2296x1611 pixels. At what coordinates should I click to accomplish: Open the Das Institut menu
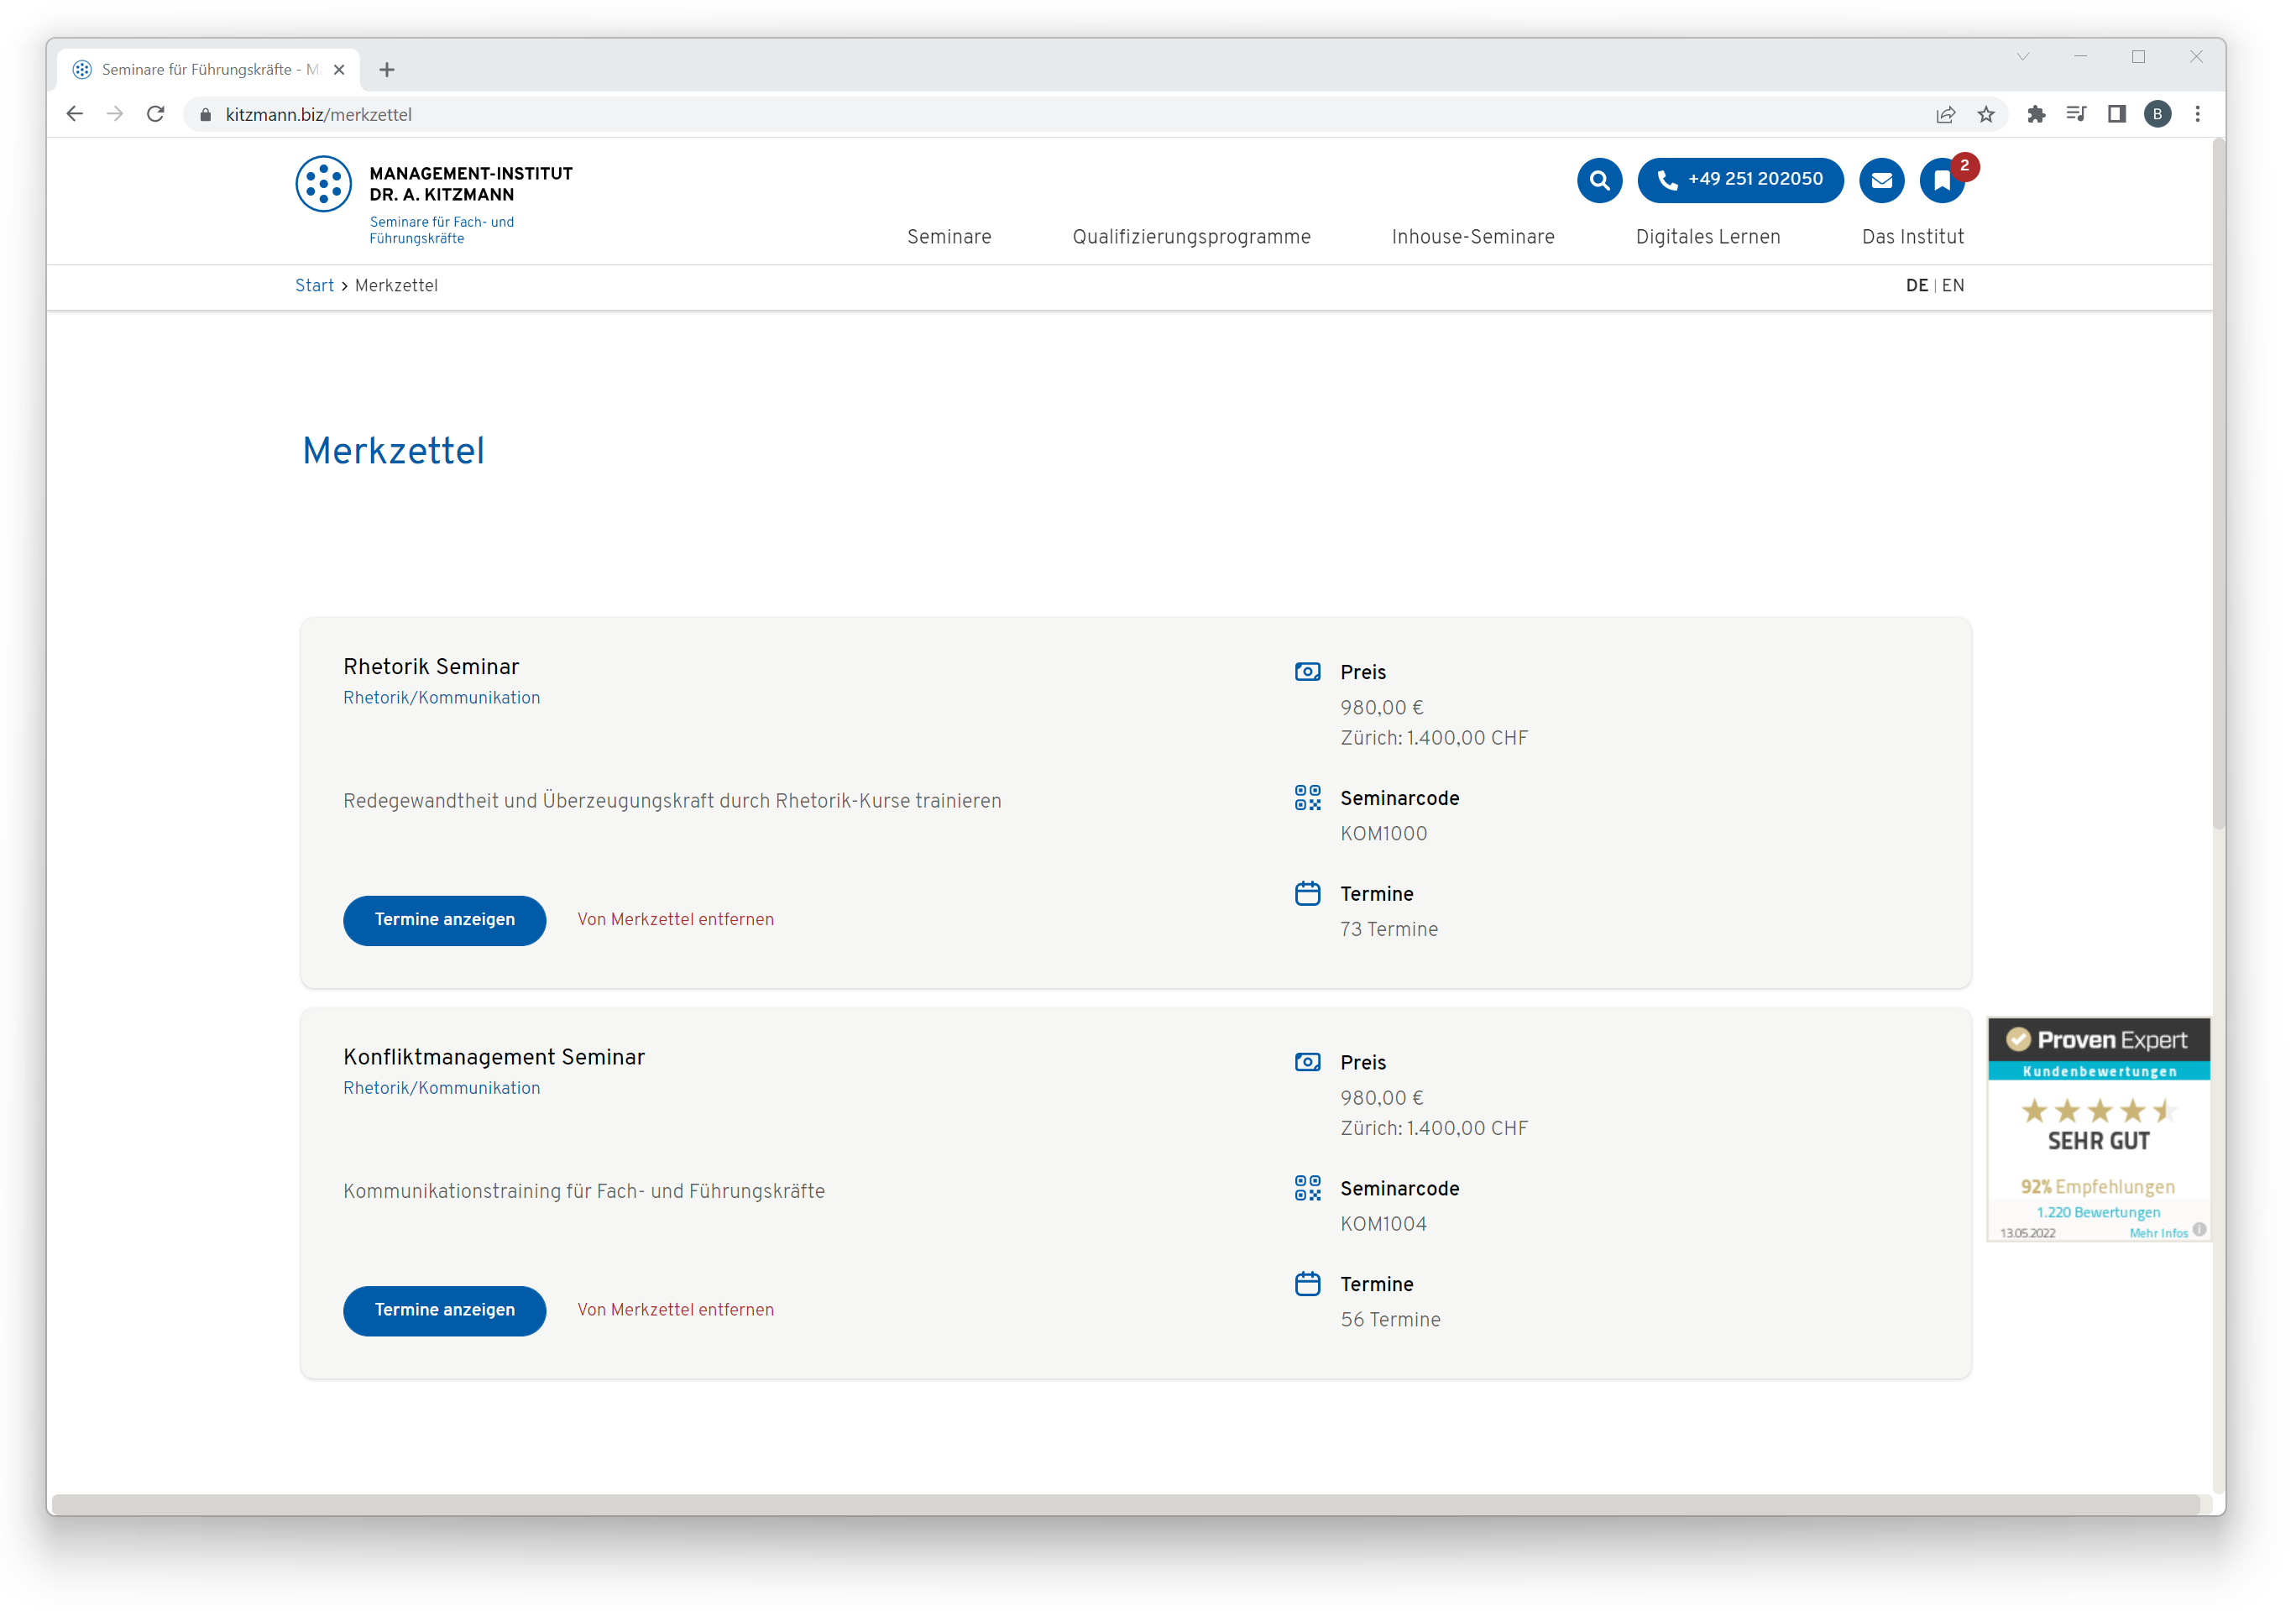tap(1912, 237)
